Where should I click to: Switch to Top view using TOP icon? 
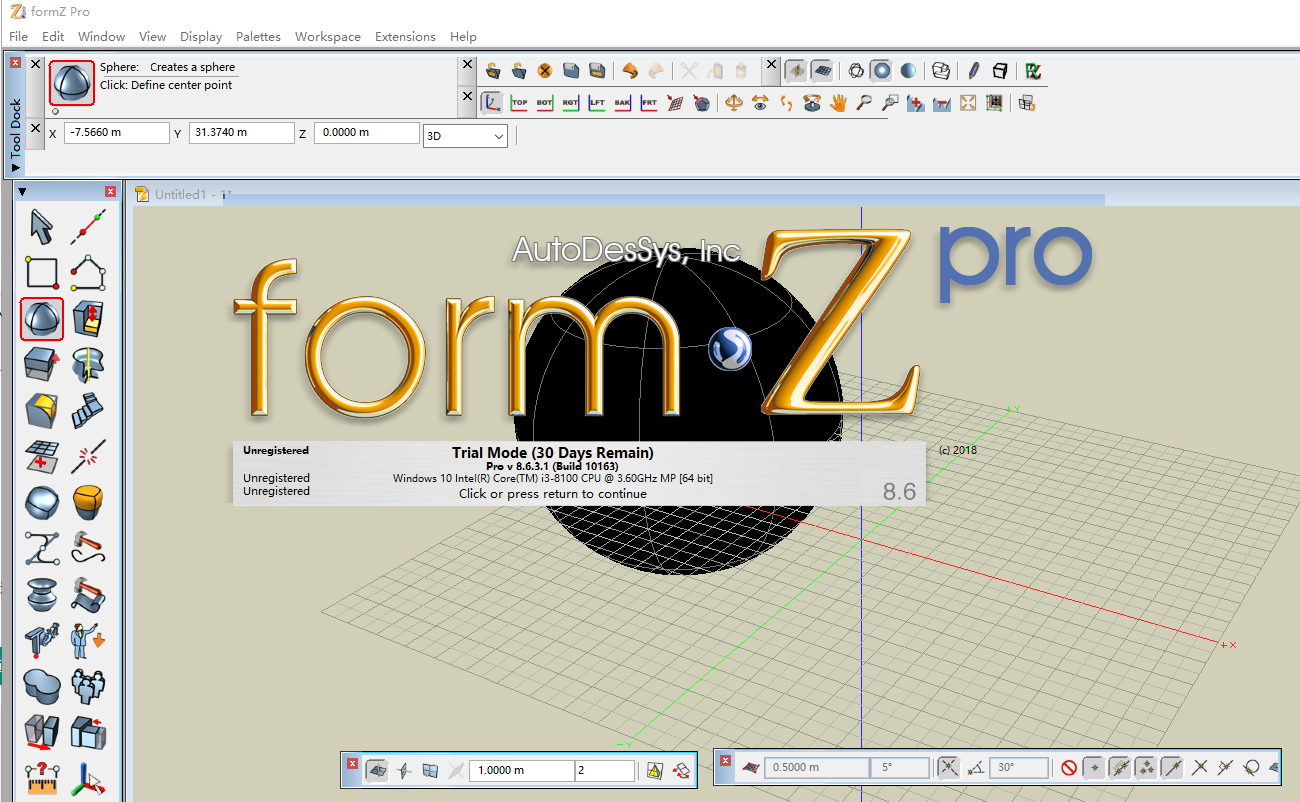(519, 102)
